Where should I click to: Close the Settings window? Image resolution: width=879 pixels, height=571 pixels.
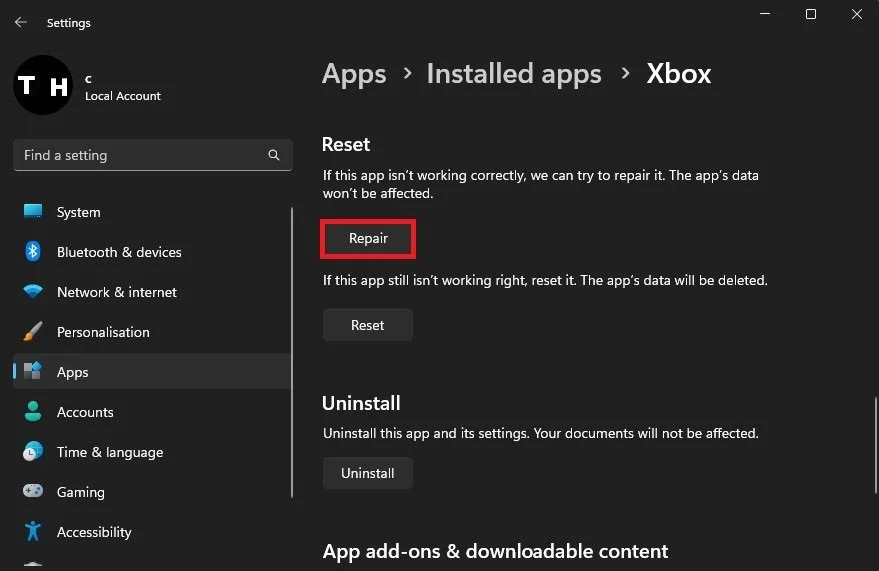click(857, 13)
